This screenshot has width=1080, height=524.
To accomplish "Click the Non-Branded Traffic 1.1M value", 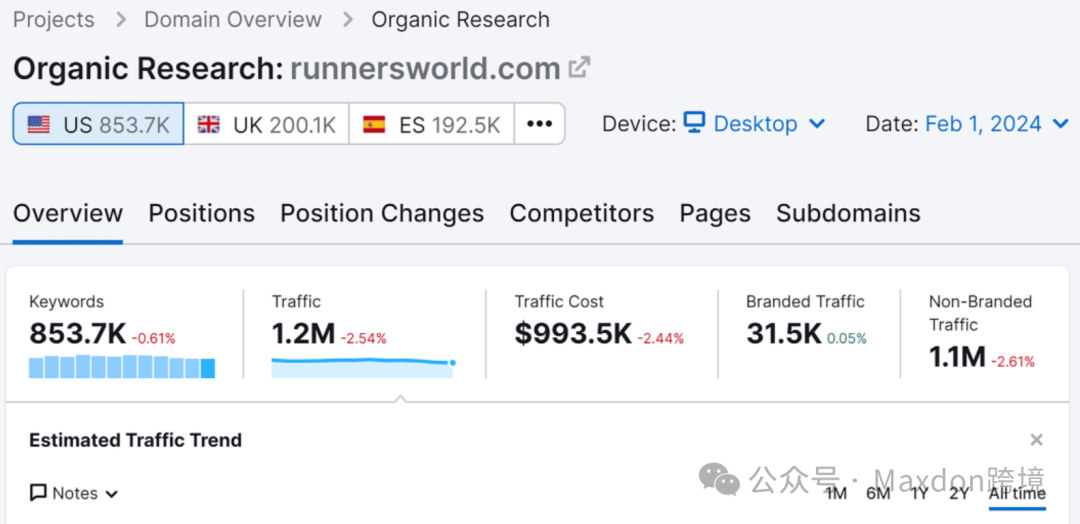I will pyautogui.click(x=957, y=357).
